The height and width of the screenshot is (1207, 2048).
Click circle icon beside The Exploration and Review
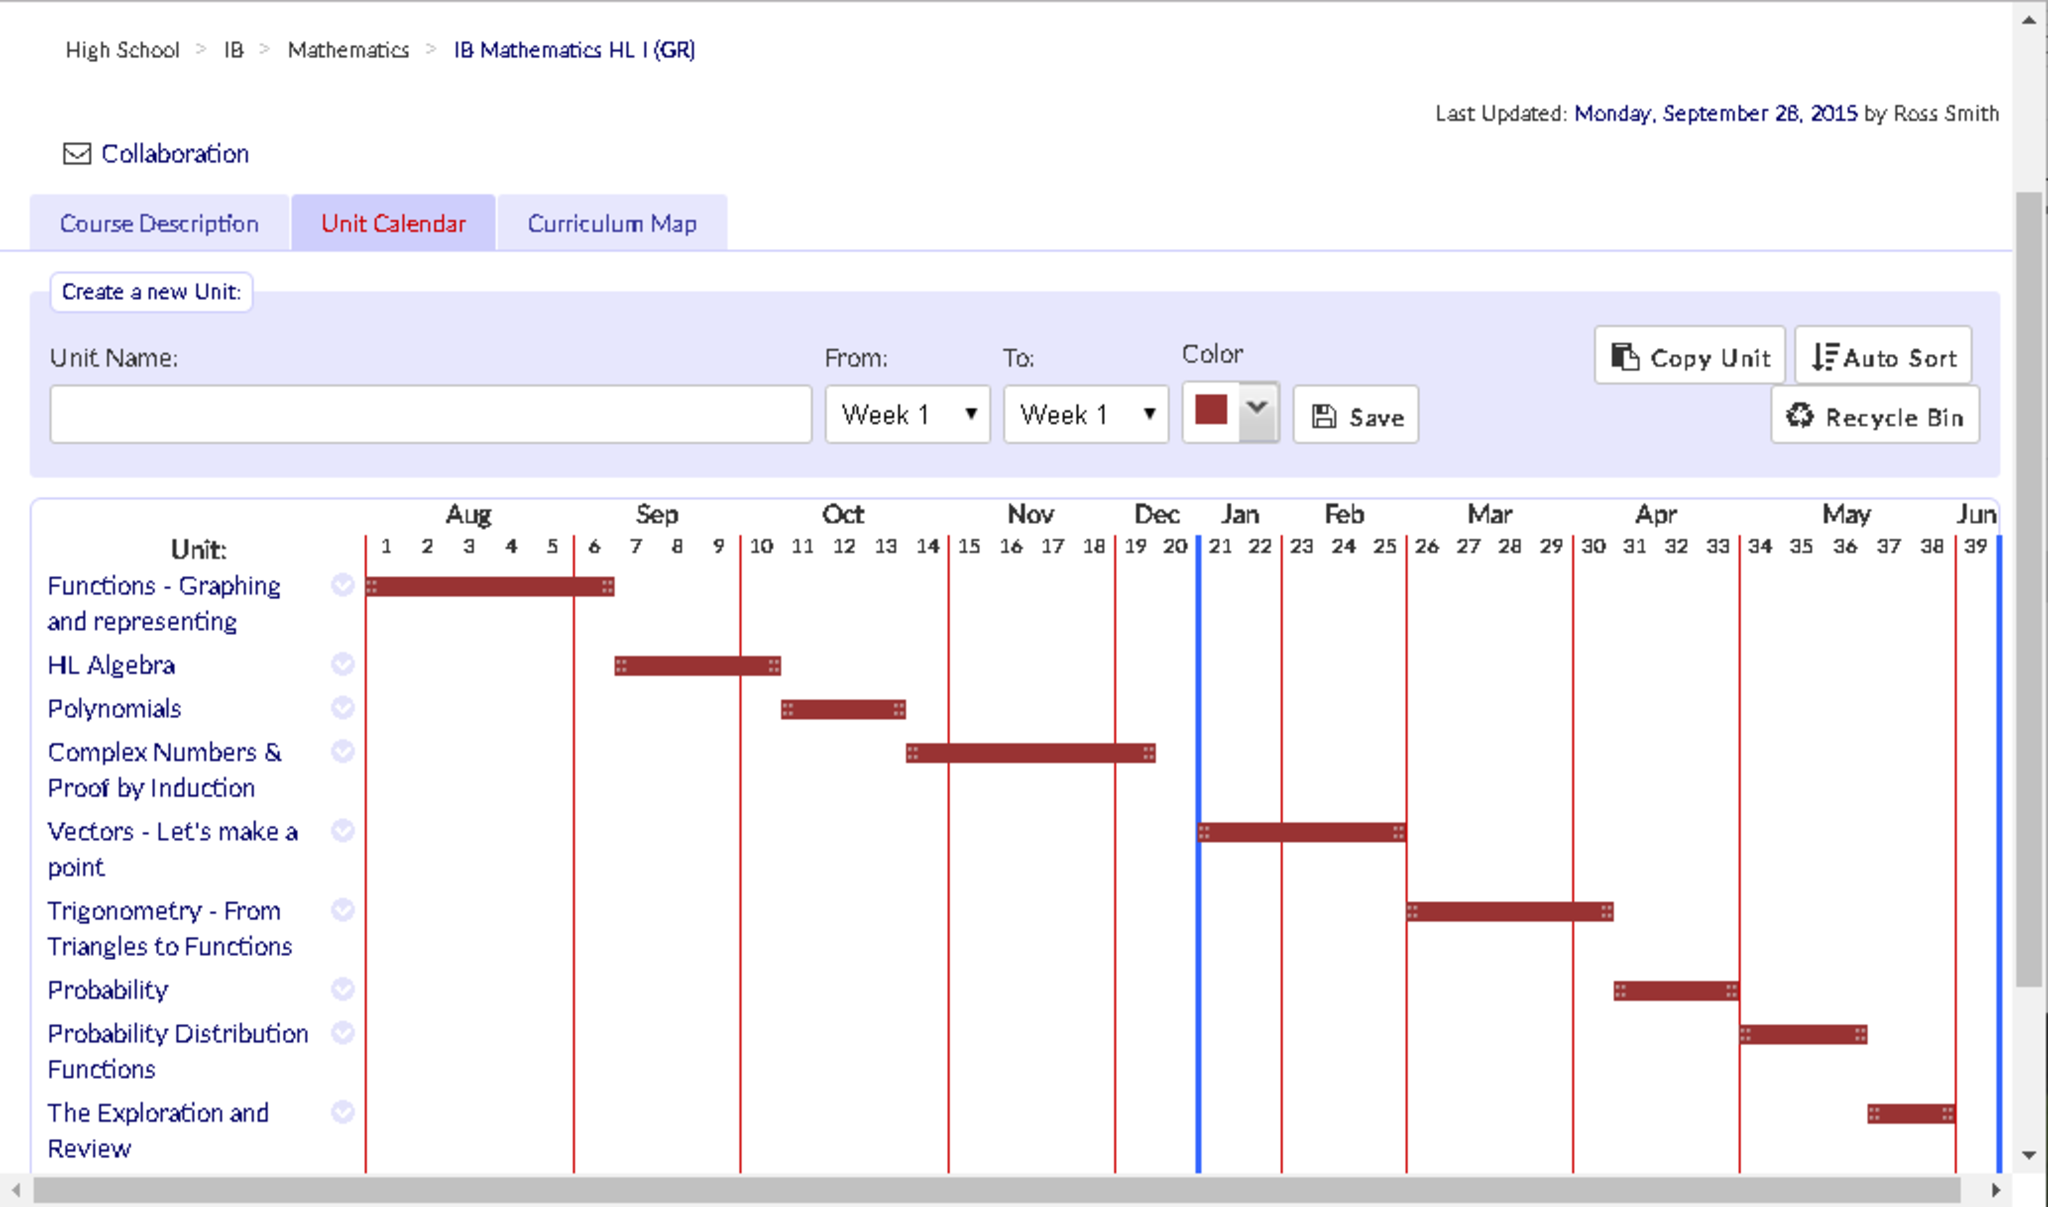click(x=343, y=1112)
